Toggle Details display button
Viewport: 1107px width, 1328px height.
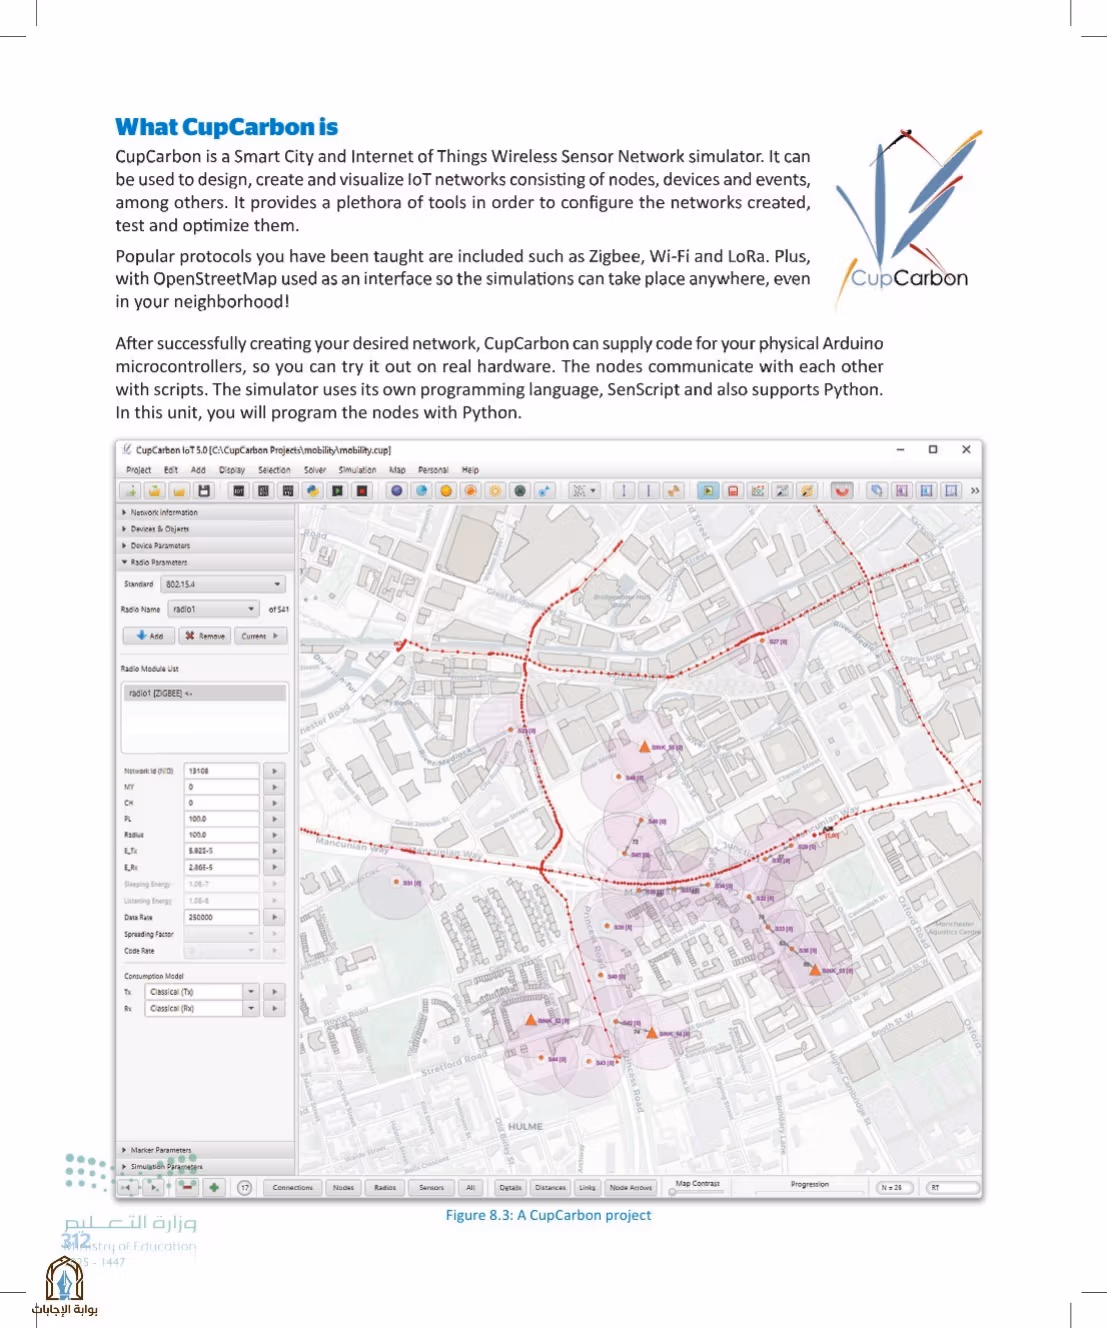click(511, 1188)
